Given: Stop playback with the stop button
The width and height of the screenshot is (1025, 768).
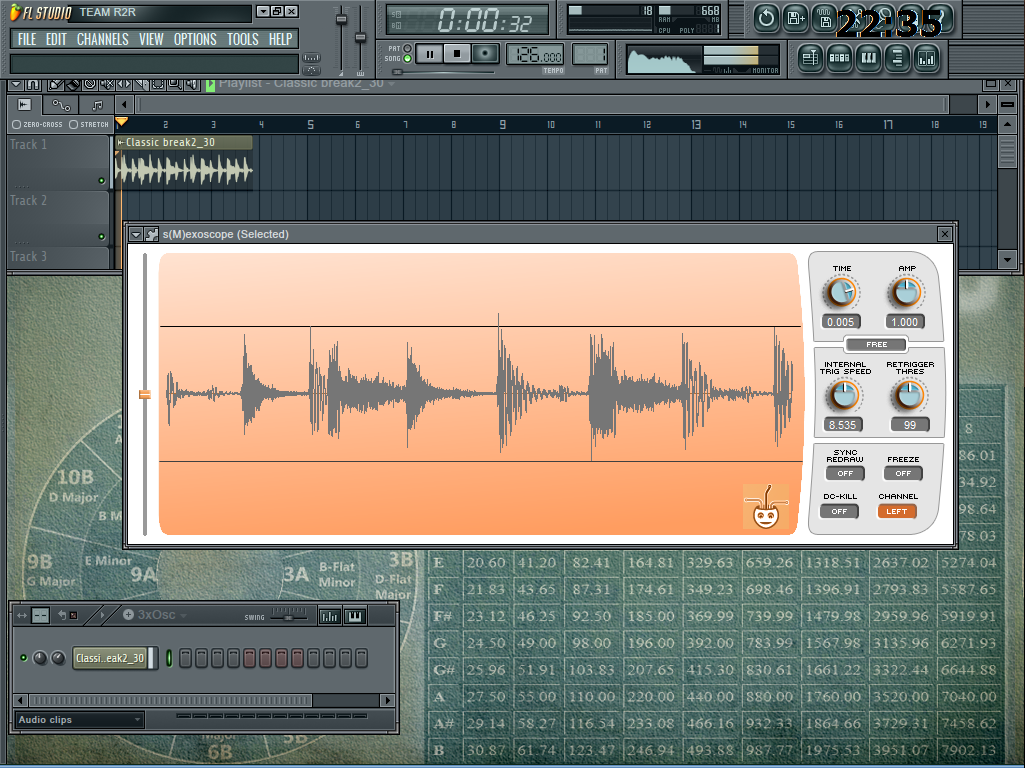Looking at the screenshot, I should 457,54.
